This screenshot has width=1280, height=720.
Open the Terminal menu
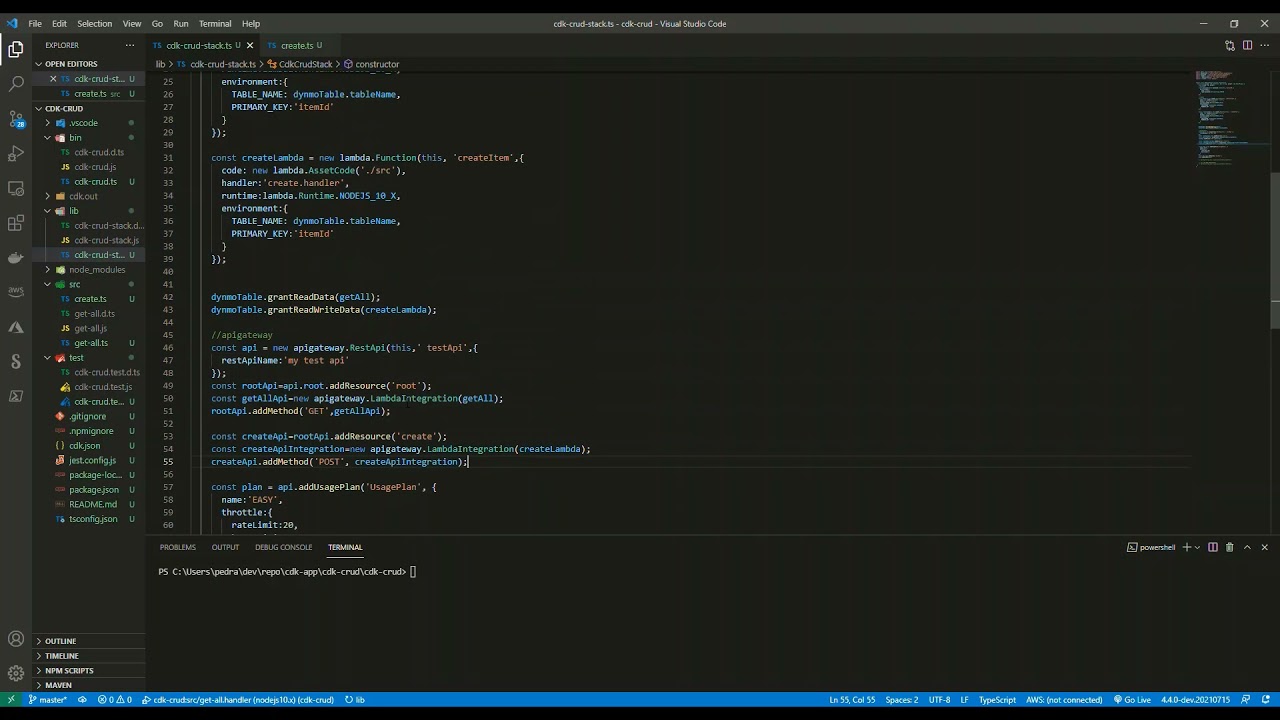[x=215, y=23]
